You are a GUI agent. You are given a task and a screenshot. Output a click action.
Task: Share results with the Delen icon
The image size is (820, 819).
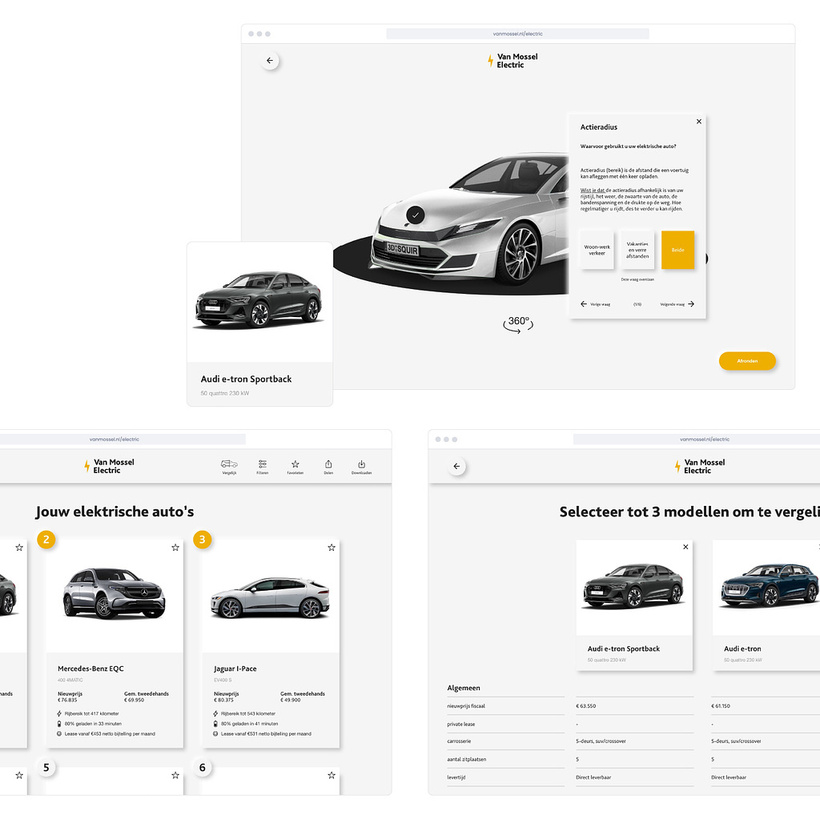[x=328, y=467]
